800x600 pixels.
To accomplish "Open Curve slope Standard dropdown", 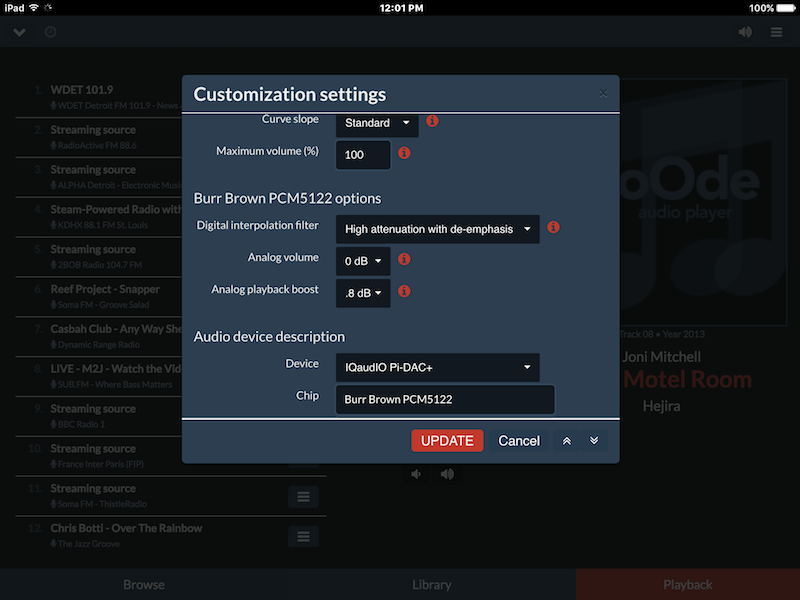I will point(377,123).
